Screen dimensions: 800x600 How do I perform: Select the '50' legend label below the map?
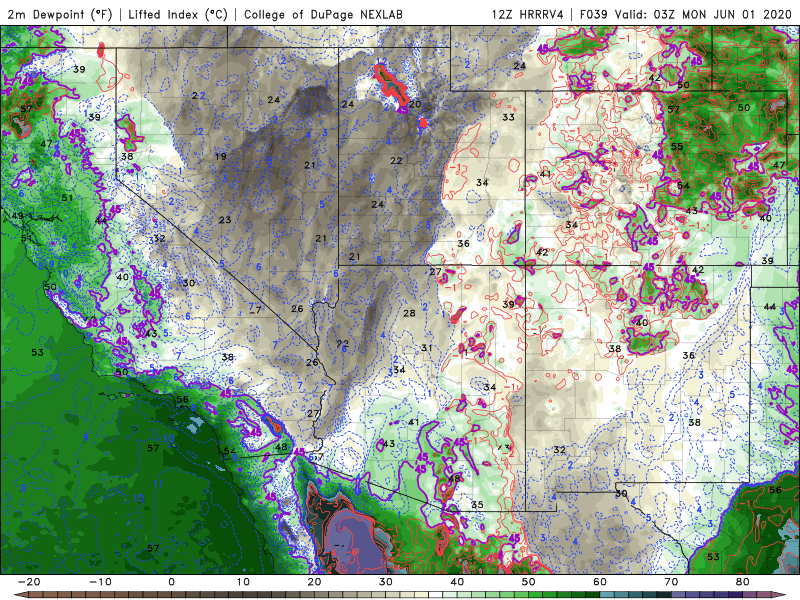(x=529, y=582)
